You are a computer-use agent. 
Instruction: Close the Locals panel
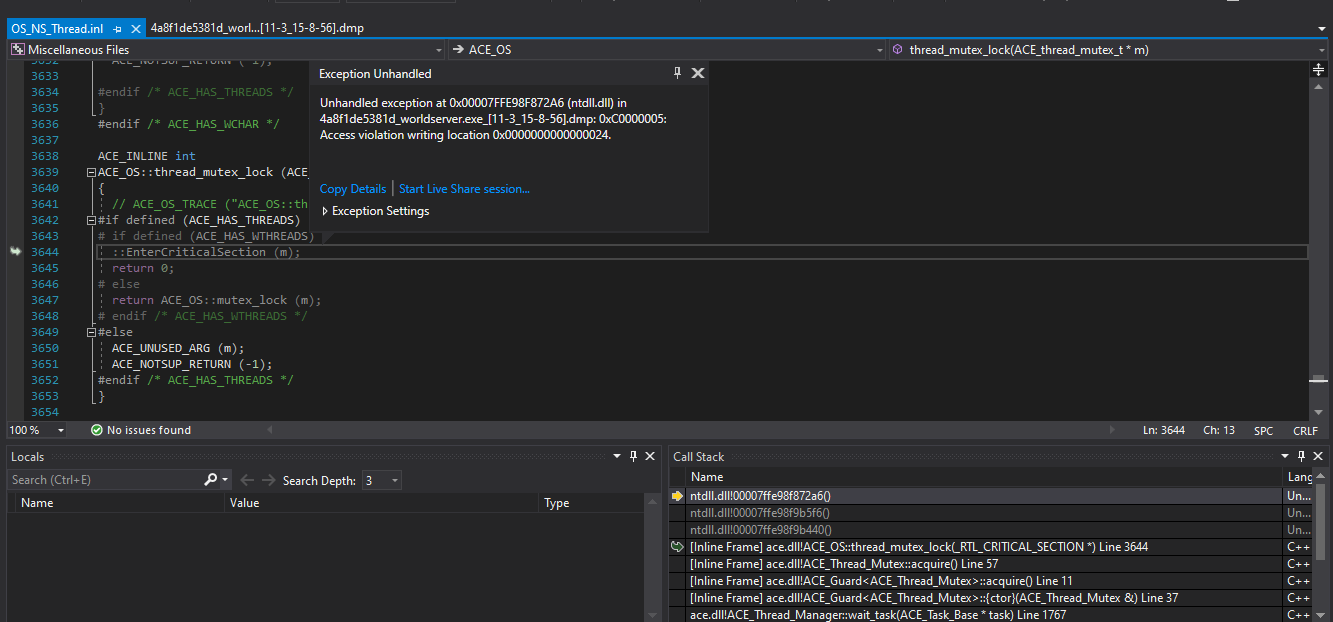point(651,456)
